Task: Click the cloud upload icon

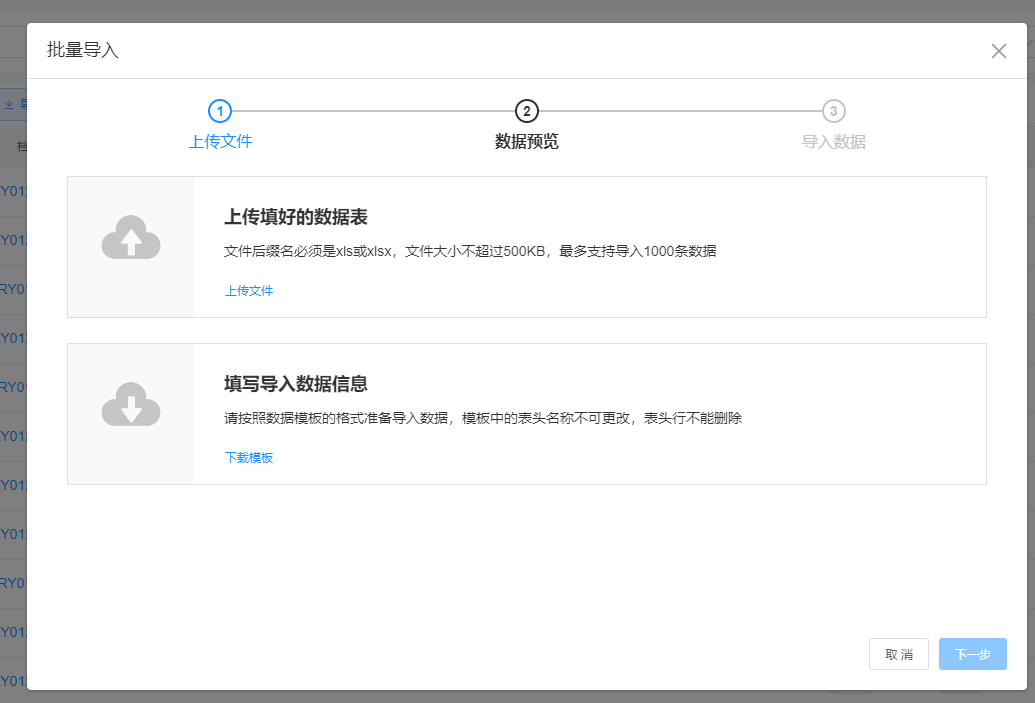Action: click(x=131, y=238)
